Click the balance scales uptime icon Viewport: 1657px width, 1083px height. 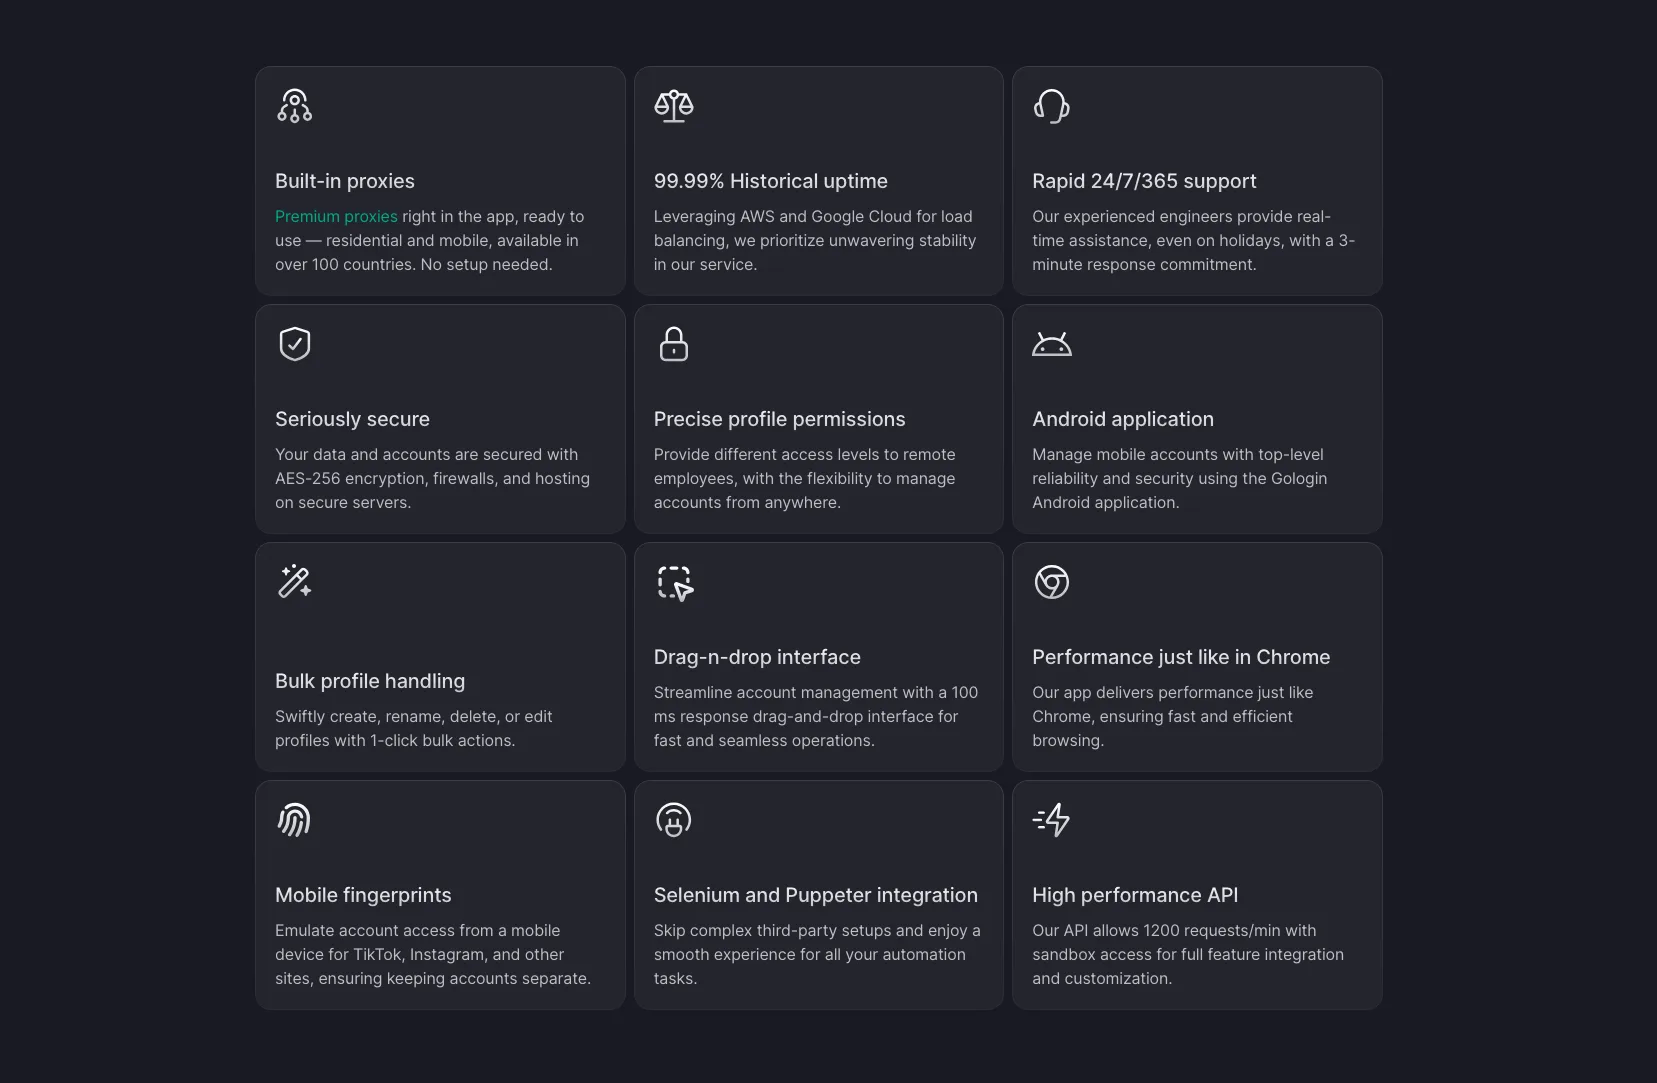(x=673, y=106)
